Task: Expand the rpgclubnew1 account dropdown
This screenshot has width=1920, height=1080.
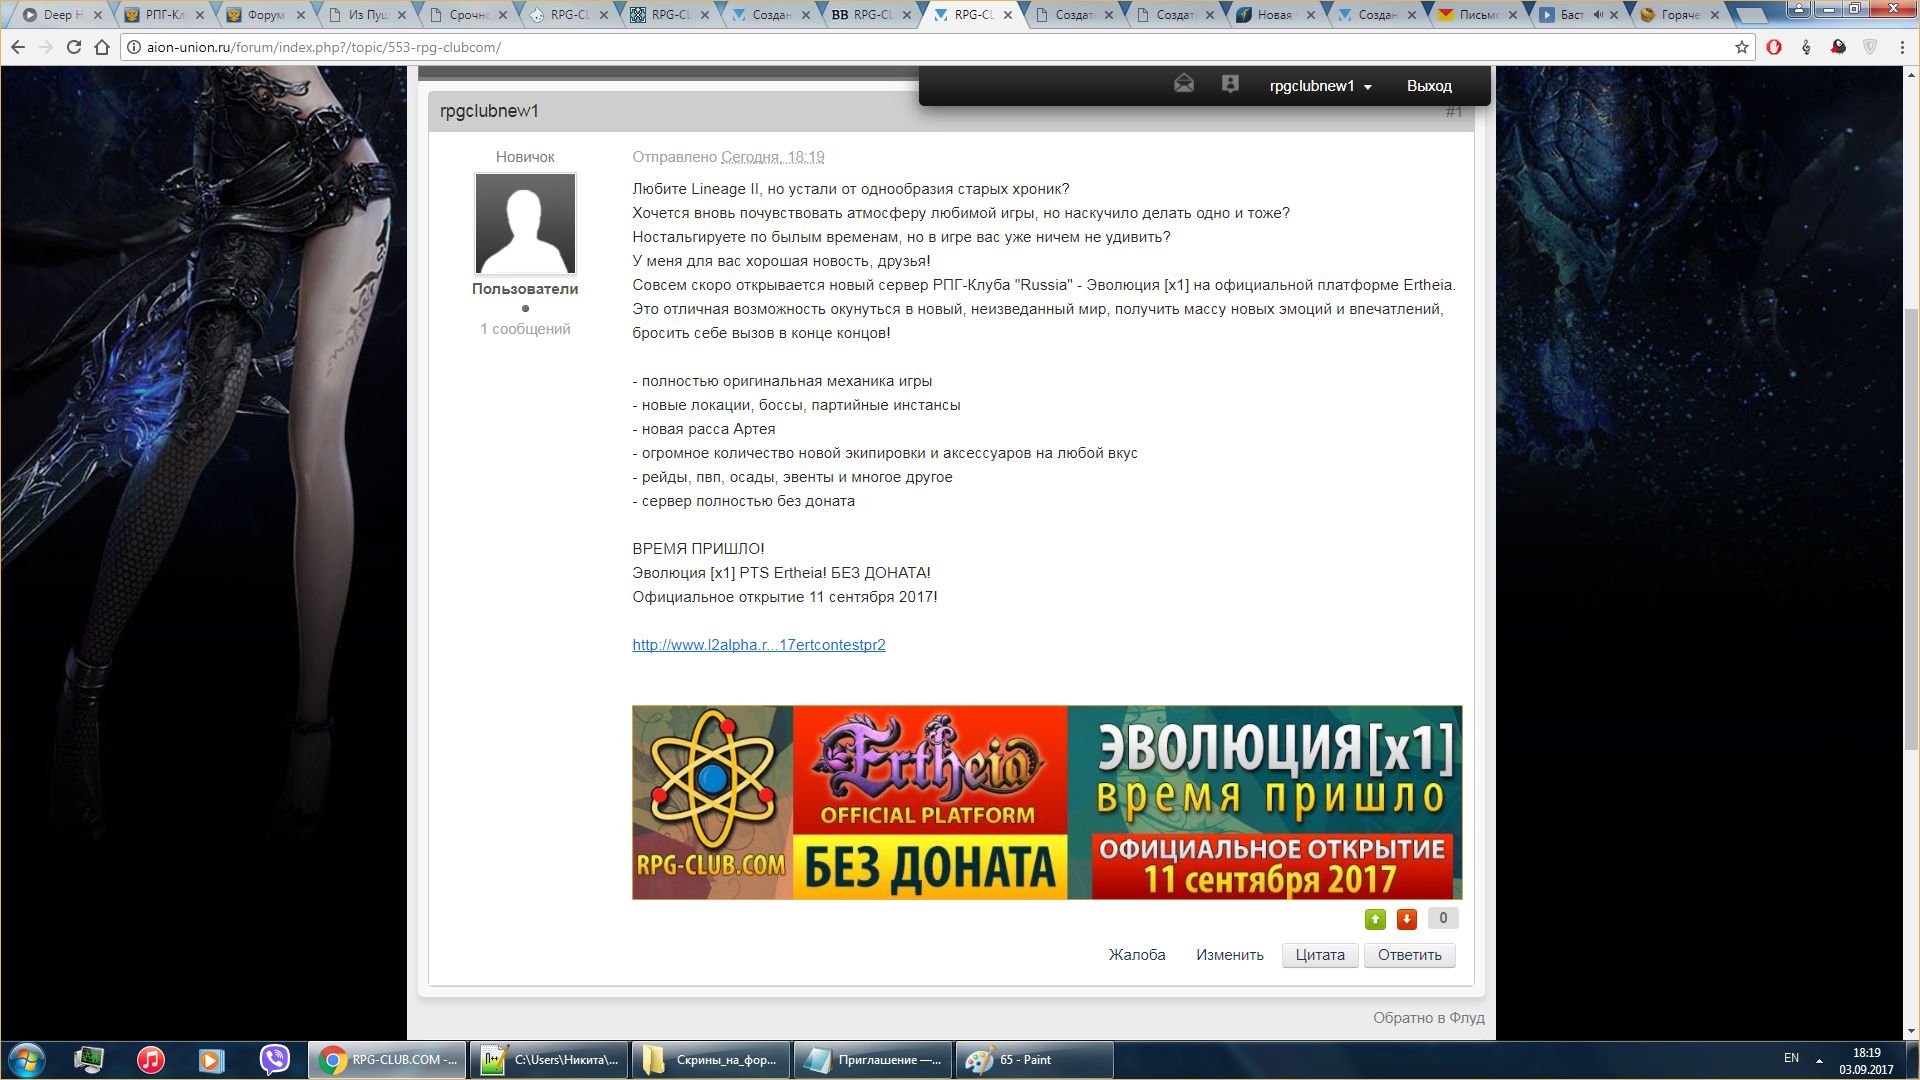Action: pyautogui.click(x=1320, y=86)
